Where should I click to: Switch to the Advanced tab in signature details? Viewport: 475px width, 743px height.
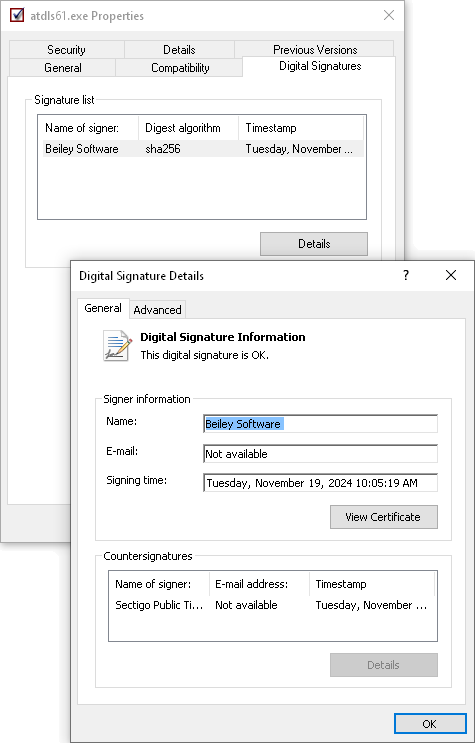157,310
